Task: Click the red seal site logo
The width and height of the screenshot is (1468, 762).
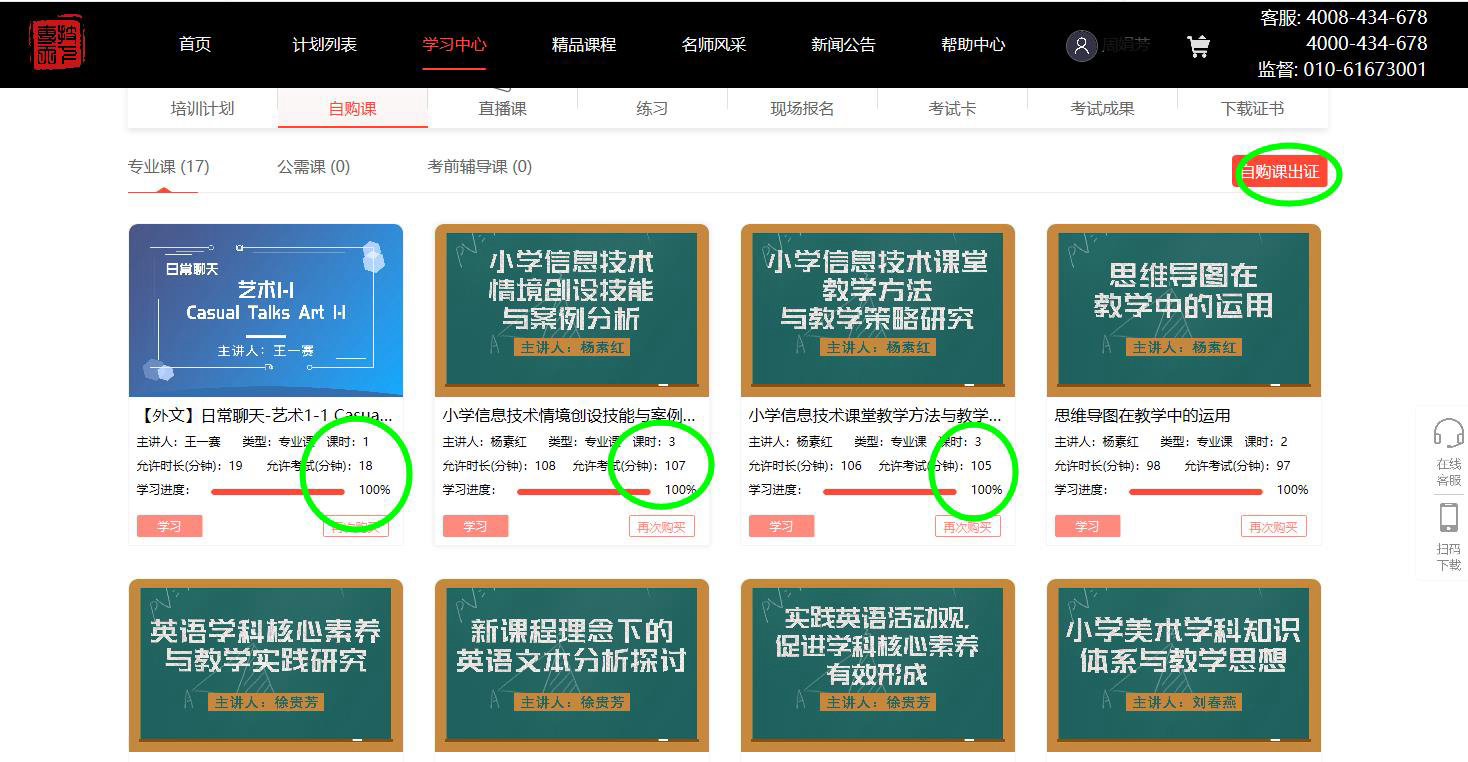Action: (x=57, y=43)
